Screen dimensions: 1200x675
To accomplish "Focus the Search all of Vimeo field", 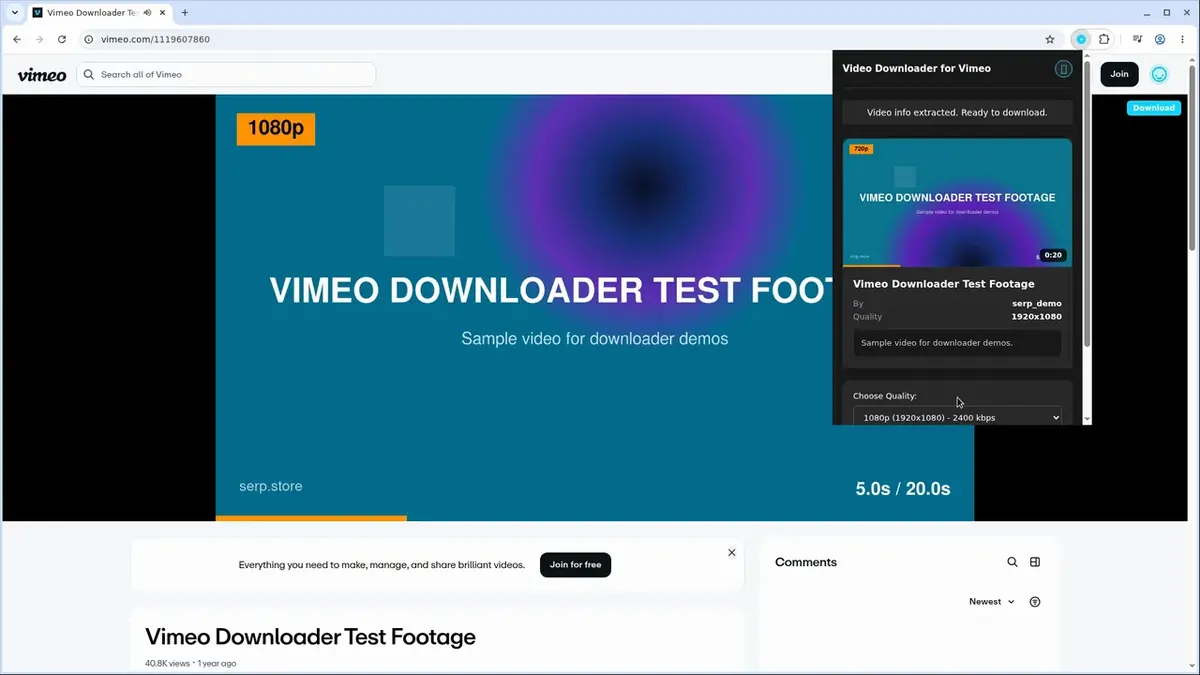I will pyautogui.click(x=226, y=74).
